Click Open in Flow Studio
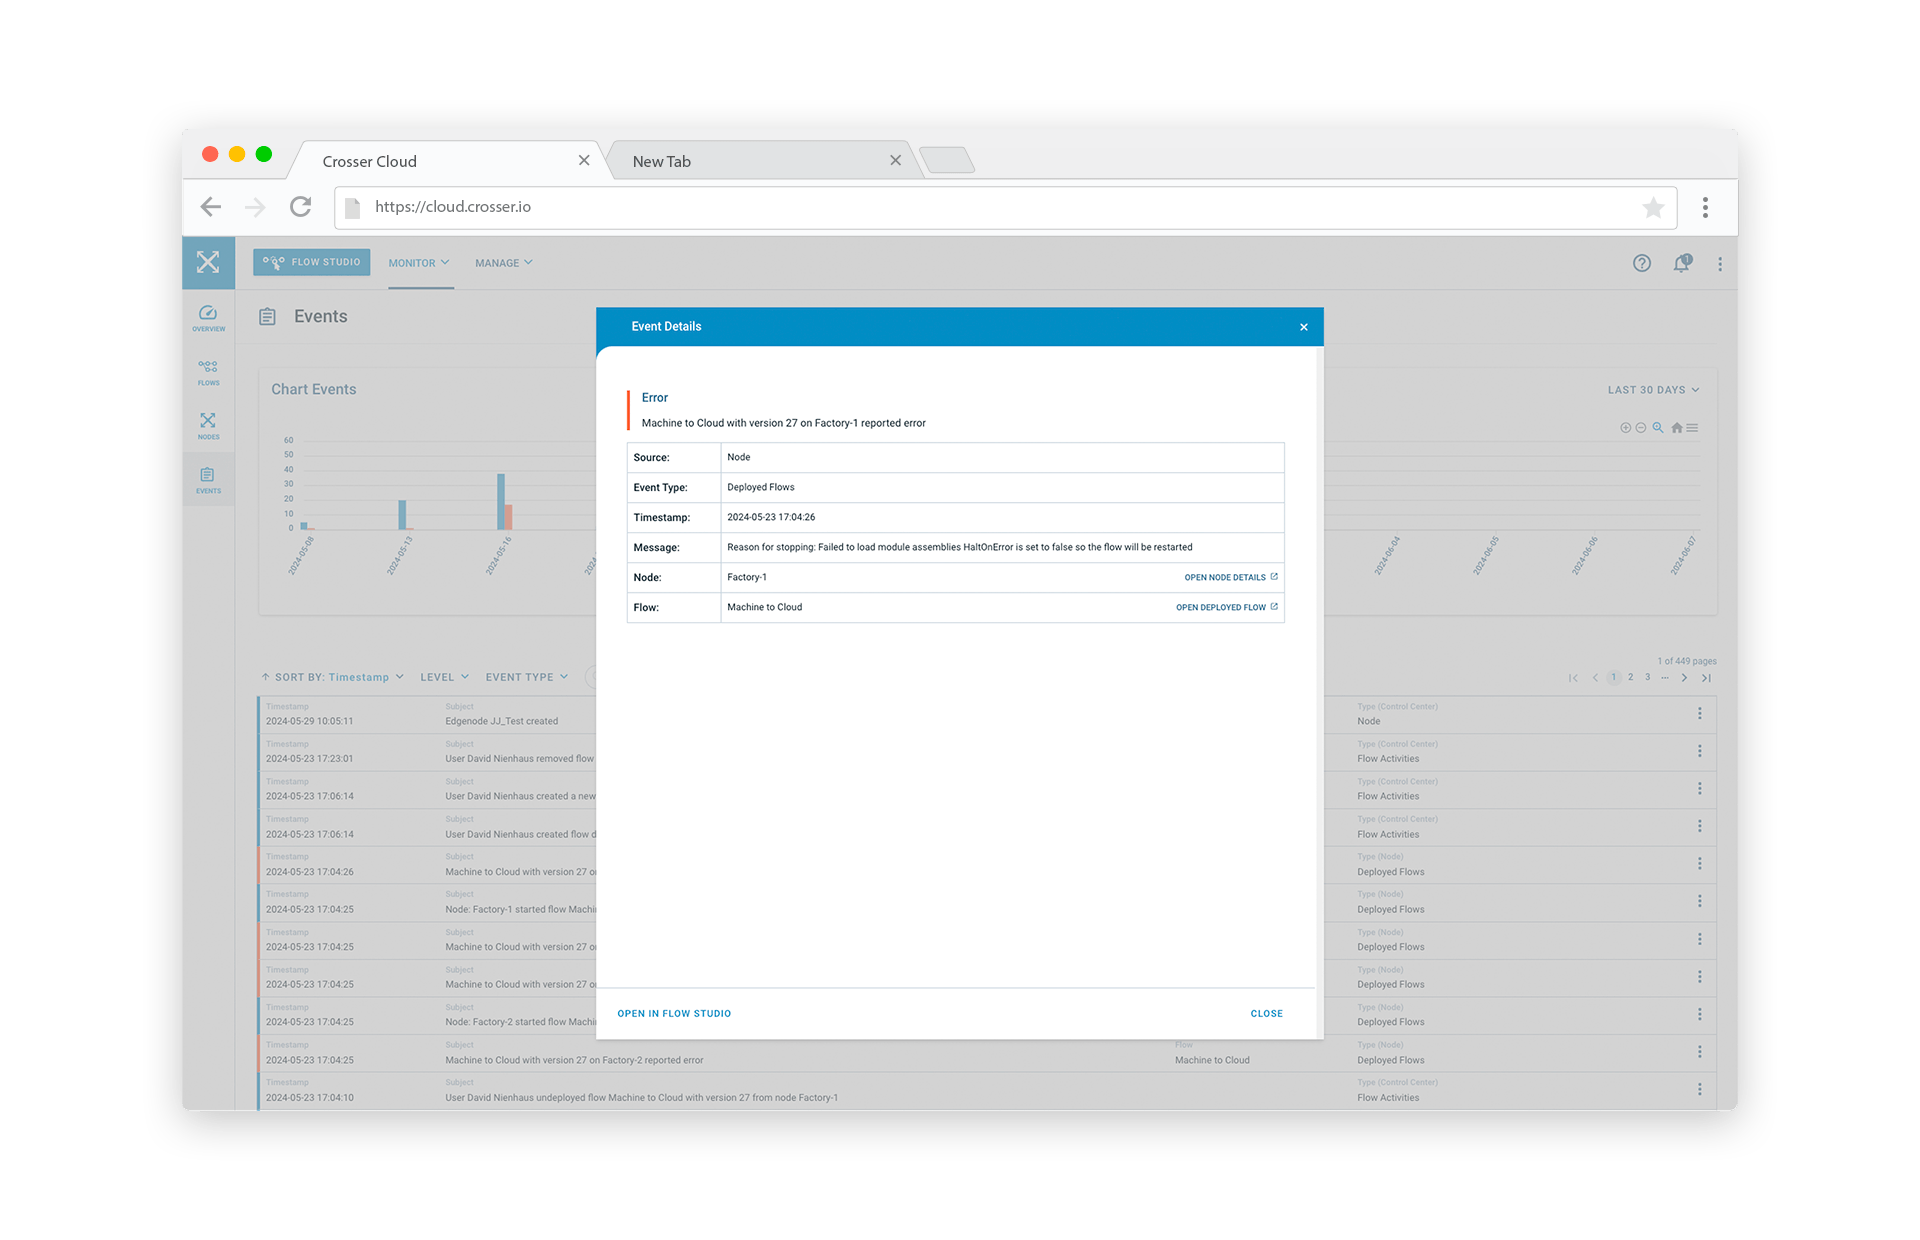 pyautogui.click(x=674, y=1014)
